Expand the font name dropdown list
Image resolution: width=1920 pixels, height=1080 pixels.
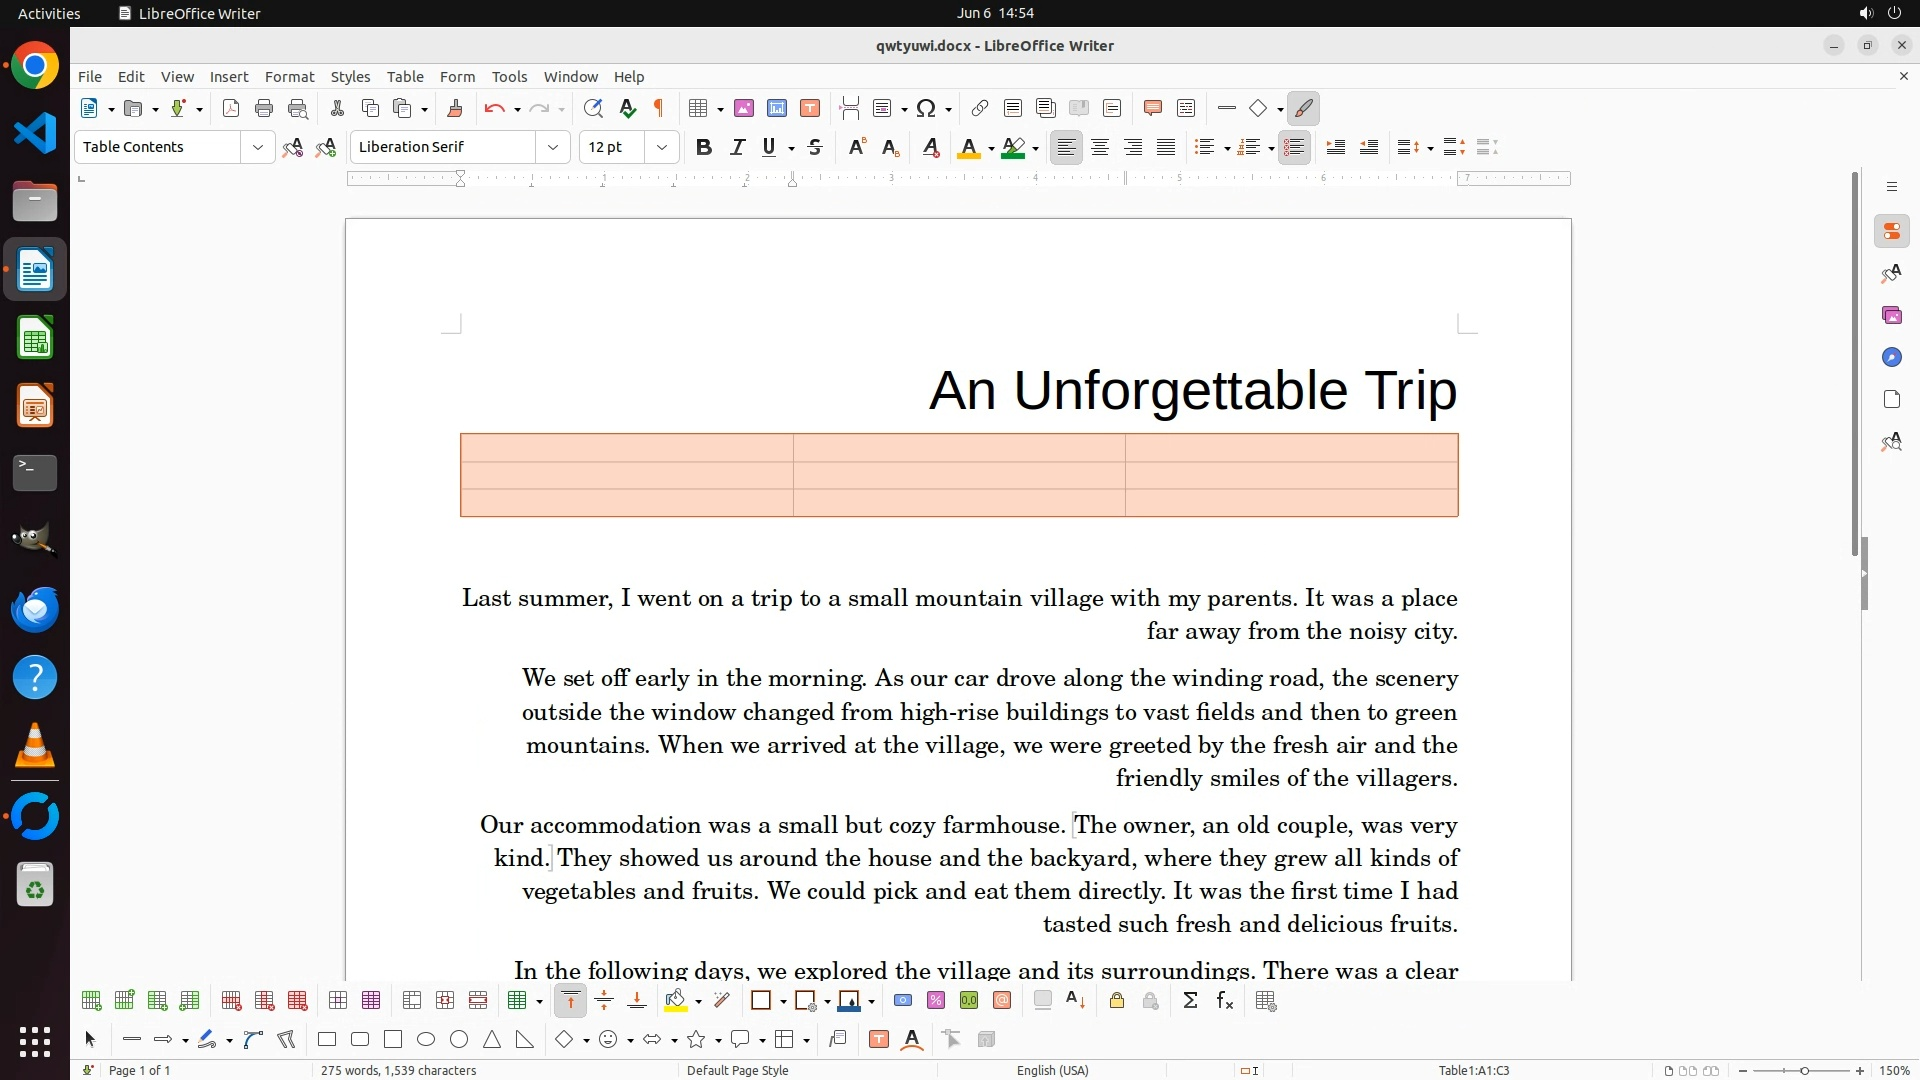tap(552, 148)
